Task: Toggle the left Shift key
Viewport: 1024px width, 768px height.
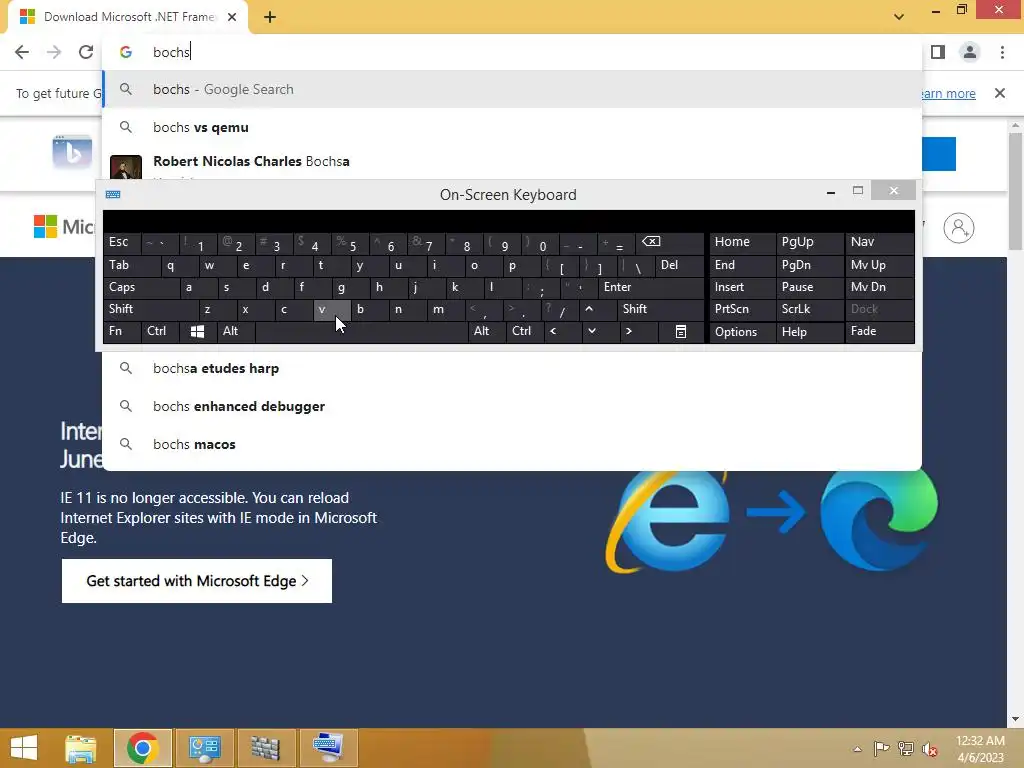Action: tap(150, 309)
